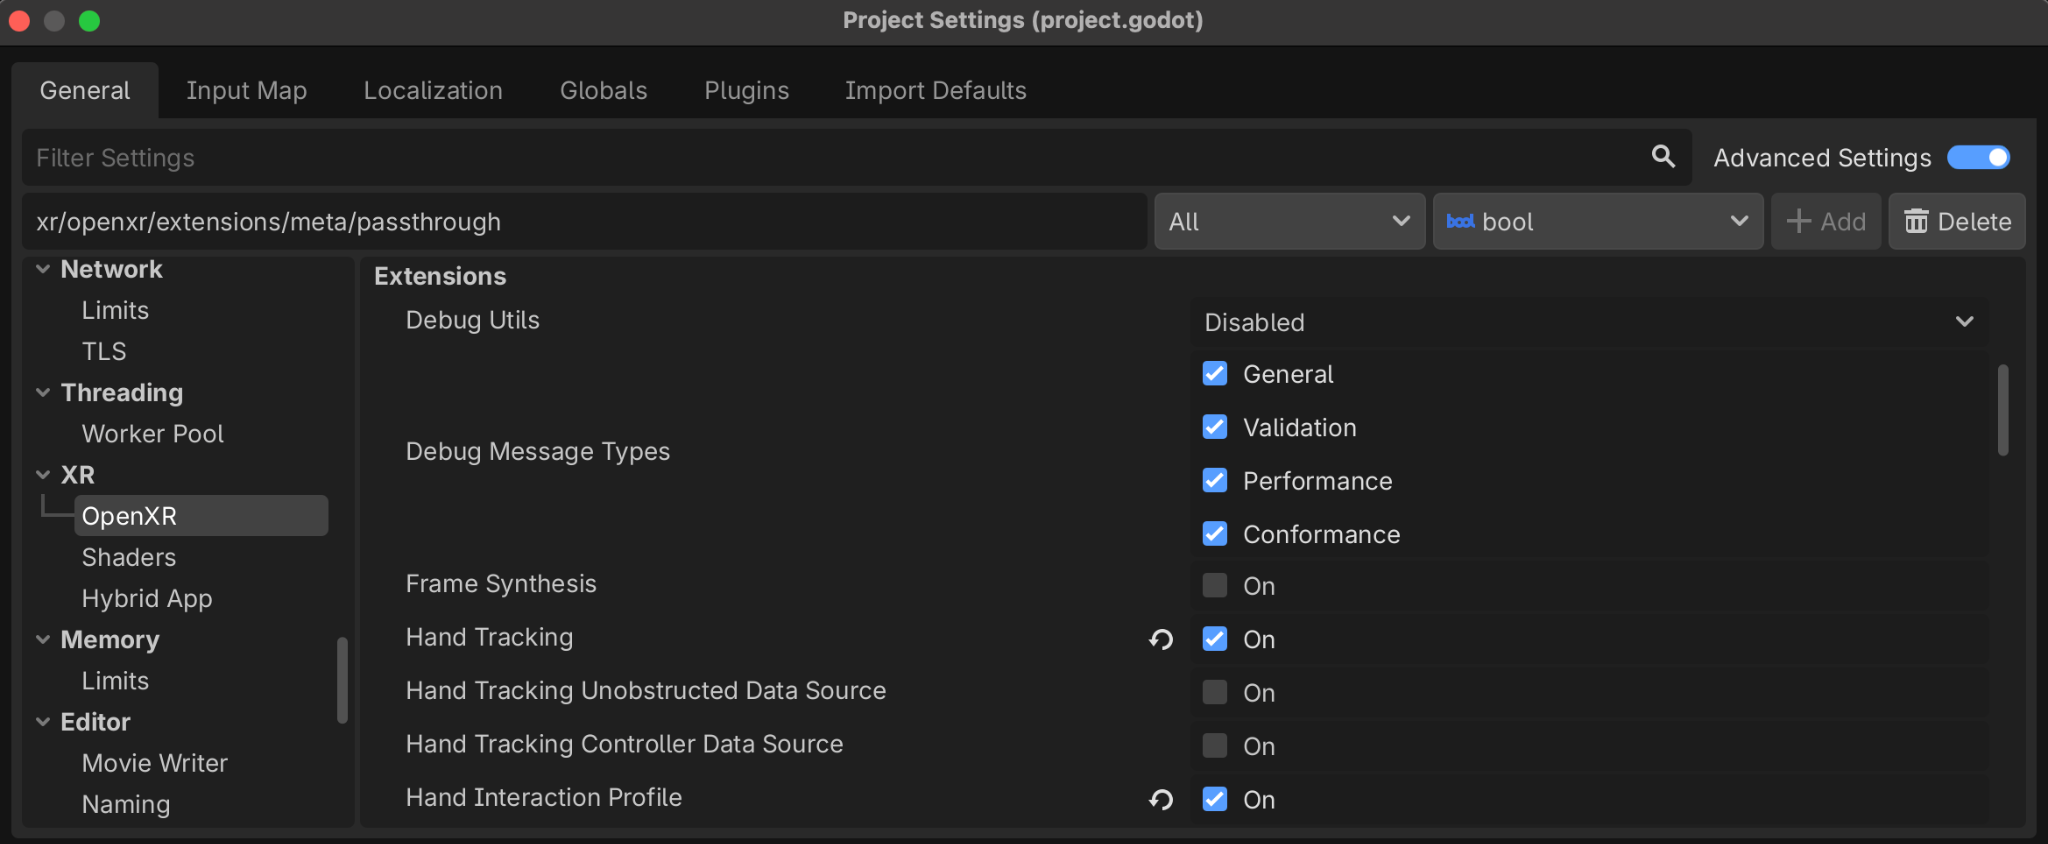Open the Plugins tab
Image resolution: width=2048 pixels, height=844 pixels.
tap(746, 90)
